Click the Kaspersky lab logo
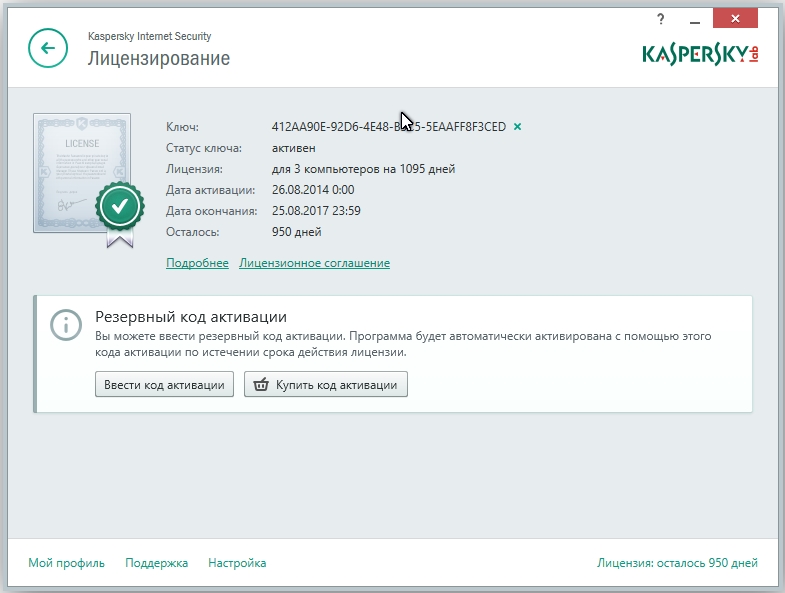 pos(700,55)
